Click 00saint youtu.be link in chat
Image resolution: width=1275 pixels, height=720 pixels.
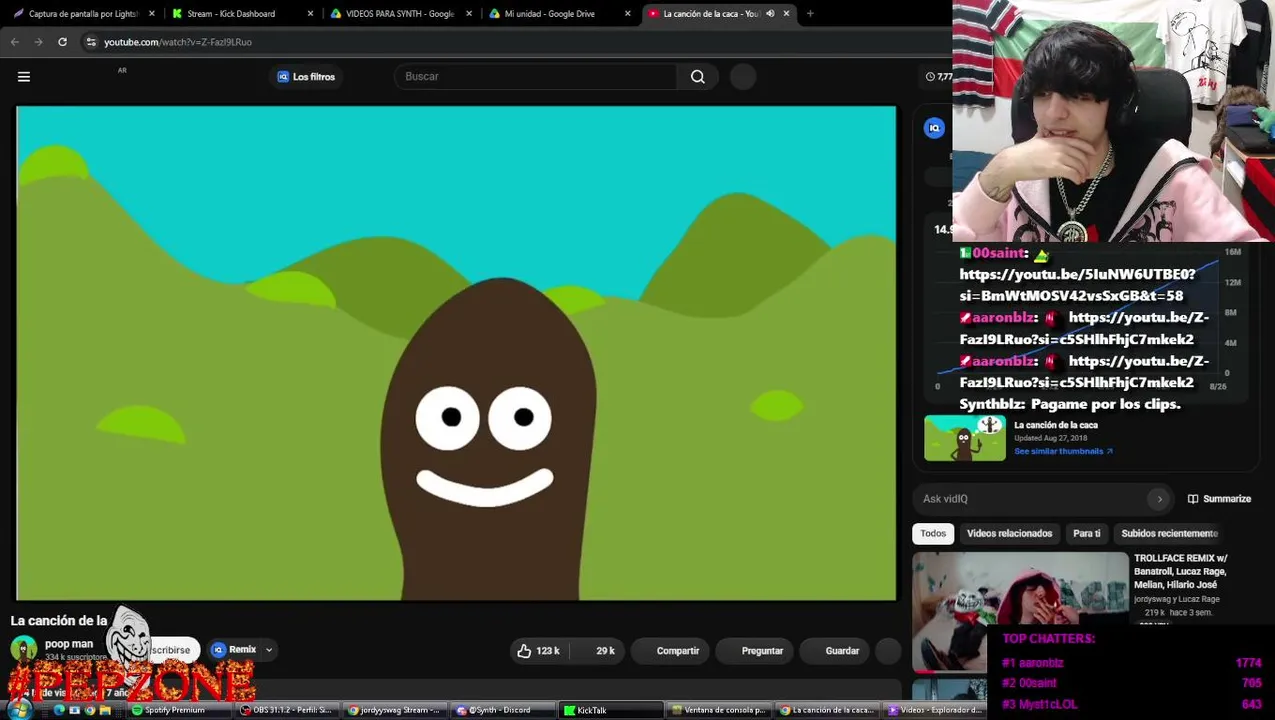coord(1077,285)
